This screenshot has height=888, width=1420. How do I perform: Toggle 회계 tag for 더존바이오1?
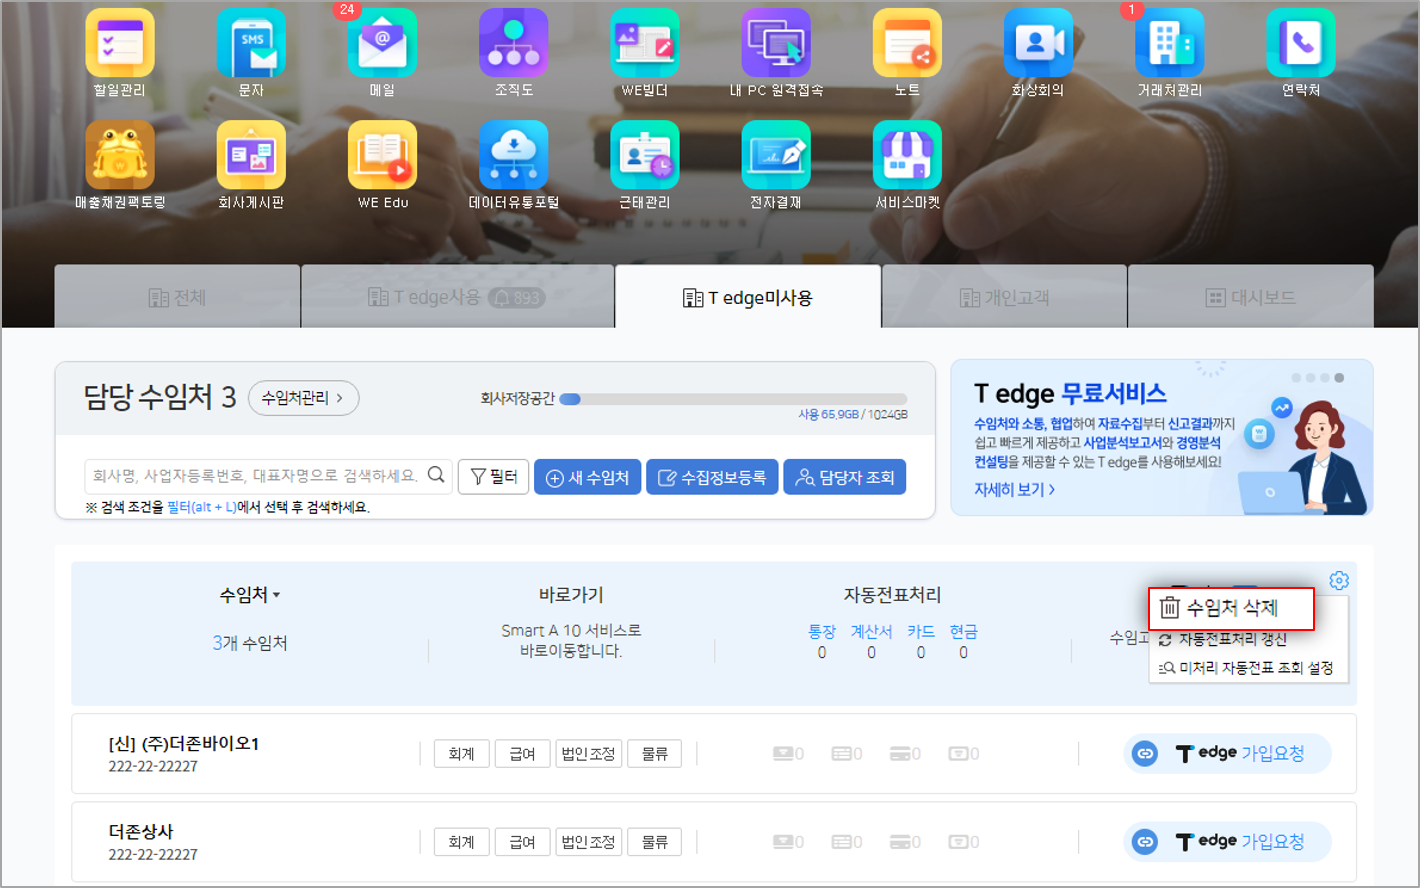click(461, 754)
